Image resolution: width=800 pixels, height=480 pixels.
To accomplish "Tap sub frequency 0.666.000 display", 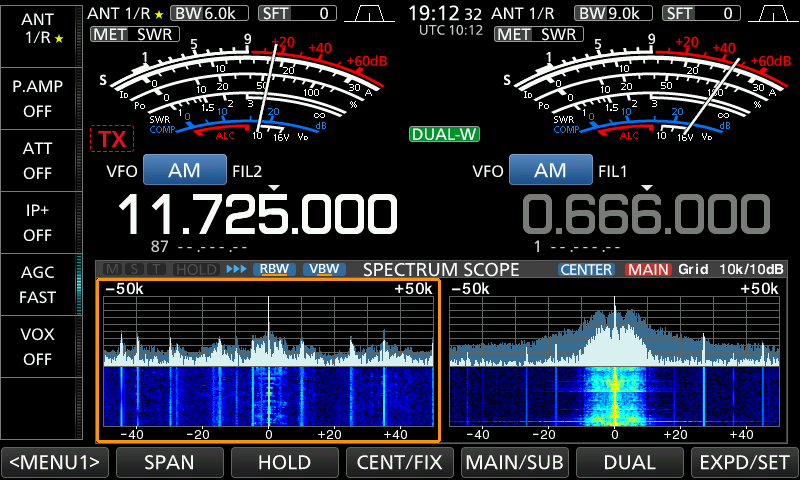I will (646, 214).
